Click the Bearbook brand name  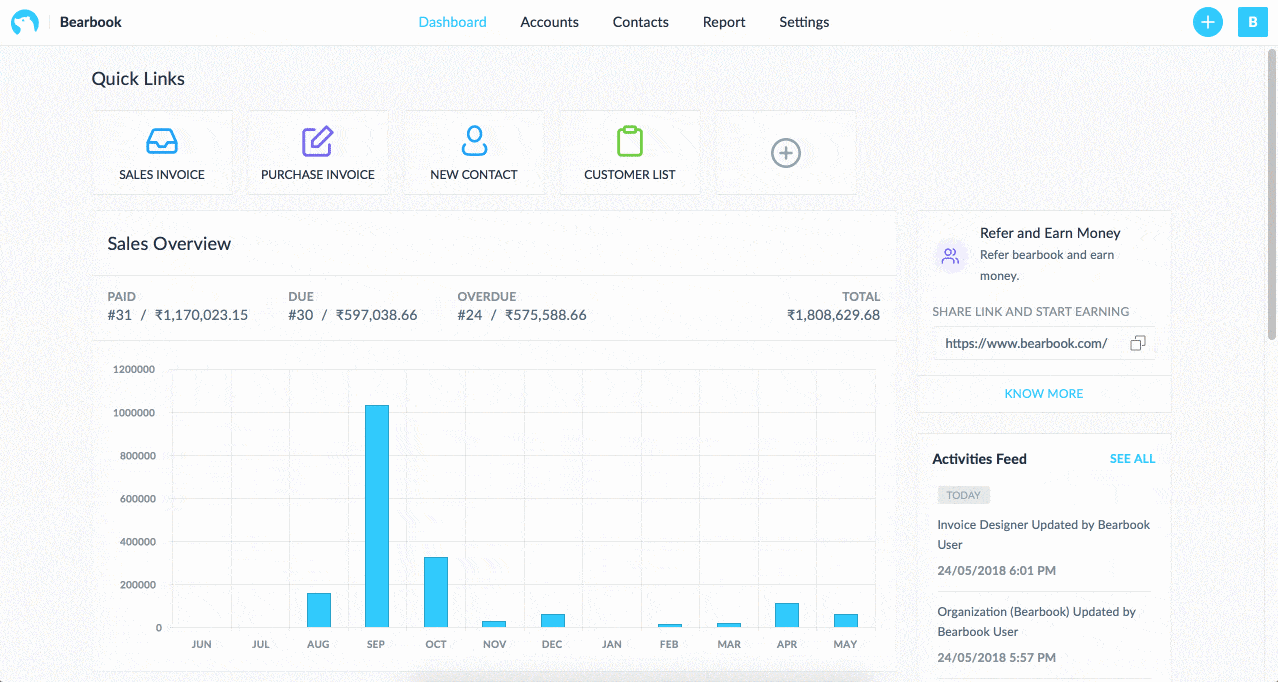coord(91,22)
